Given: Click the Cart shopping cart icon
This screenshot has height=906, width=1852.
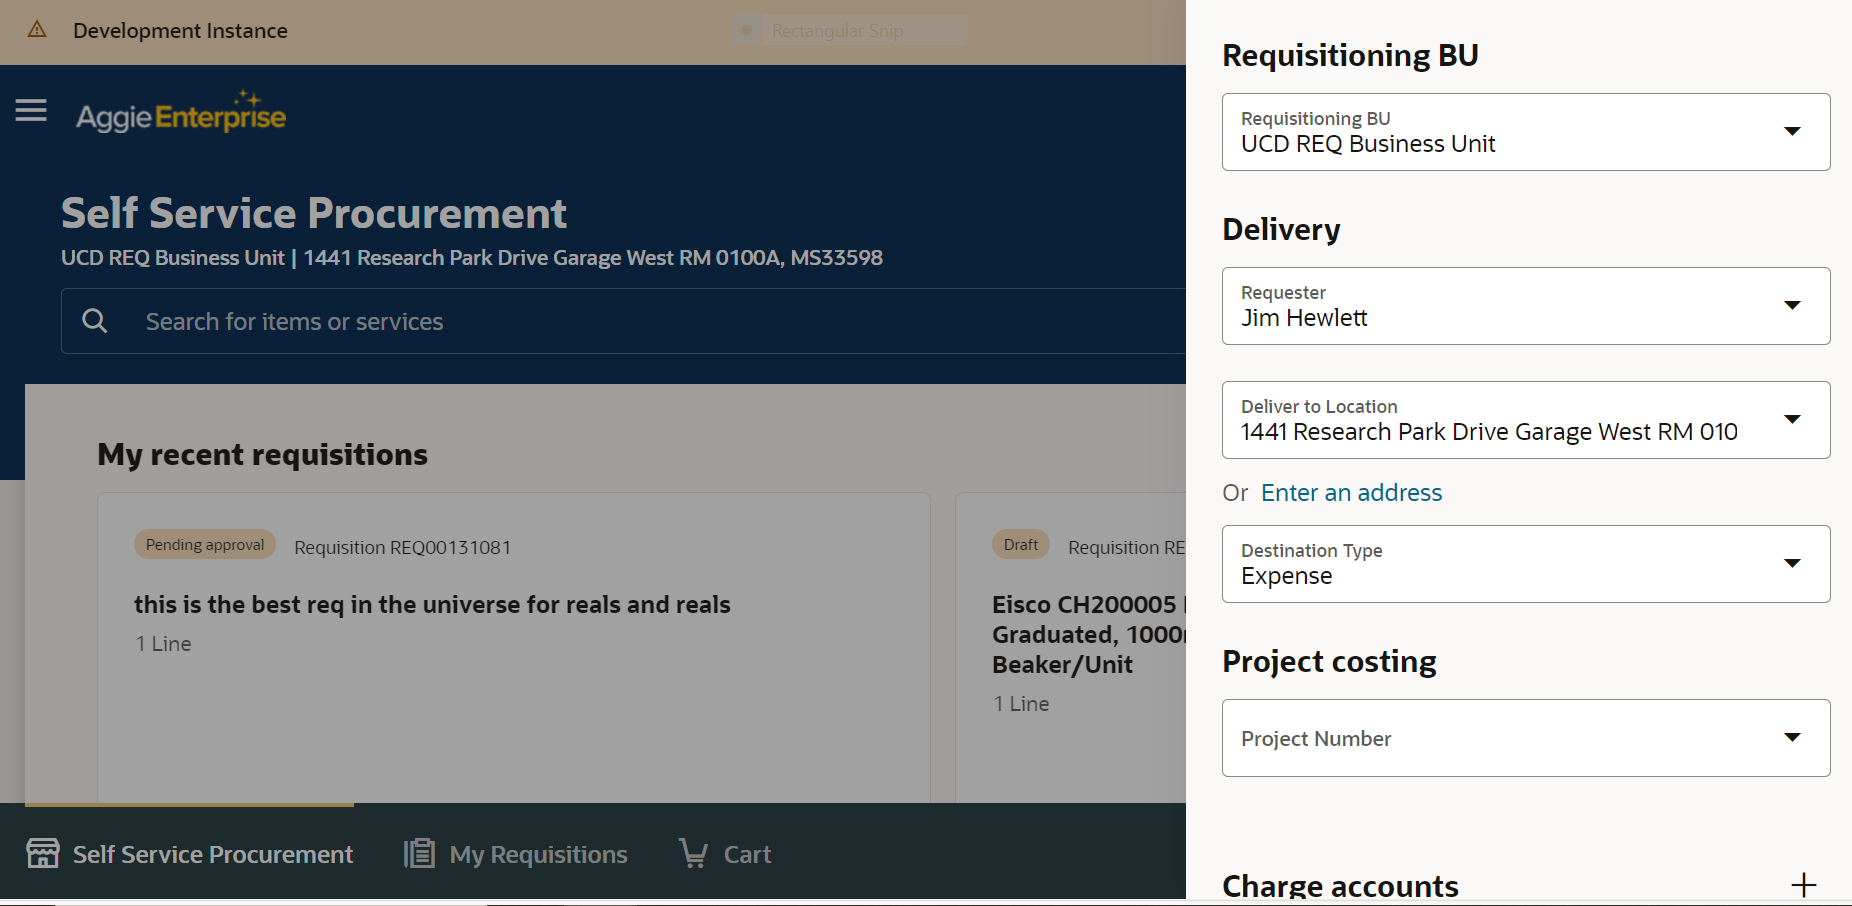Looking at the screenshot, I should point(693,853).
